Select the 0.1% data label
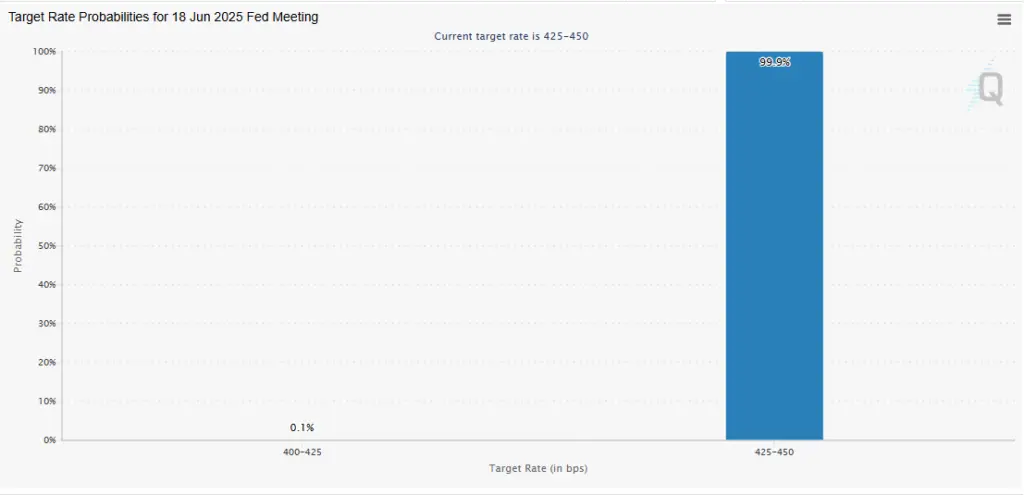 pos(302,427)
